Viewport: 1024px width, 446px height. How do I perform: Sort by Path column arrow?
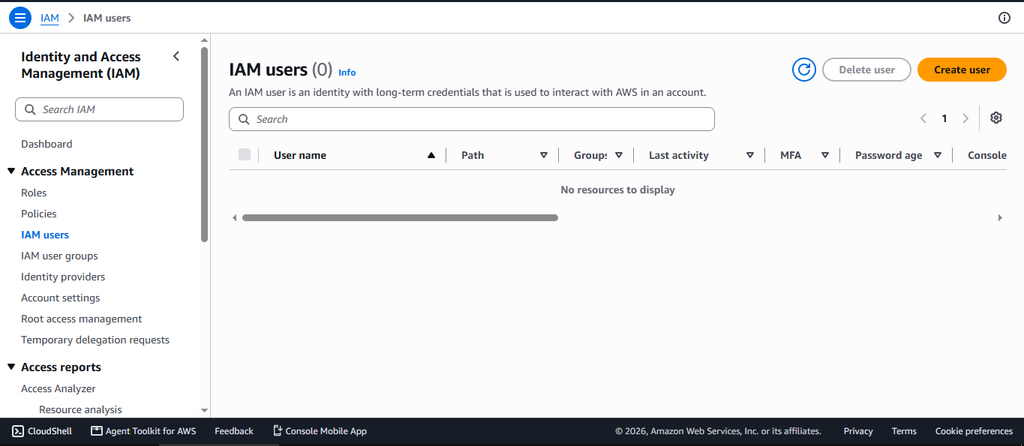pos(543,155)
